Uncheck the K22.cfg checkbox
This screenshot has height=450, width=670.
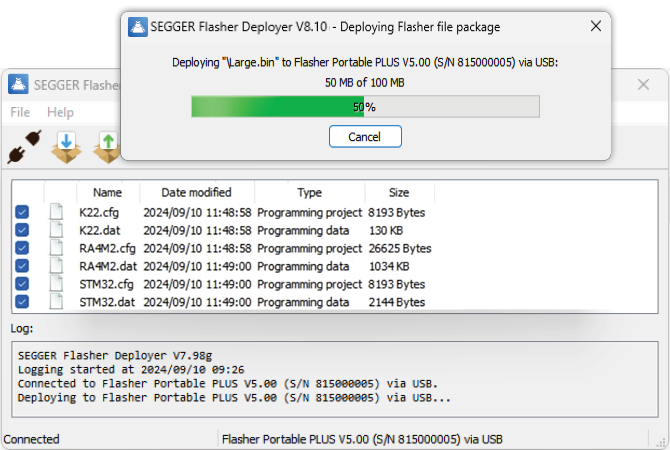[23, 212]
